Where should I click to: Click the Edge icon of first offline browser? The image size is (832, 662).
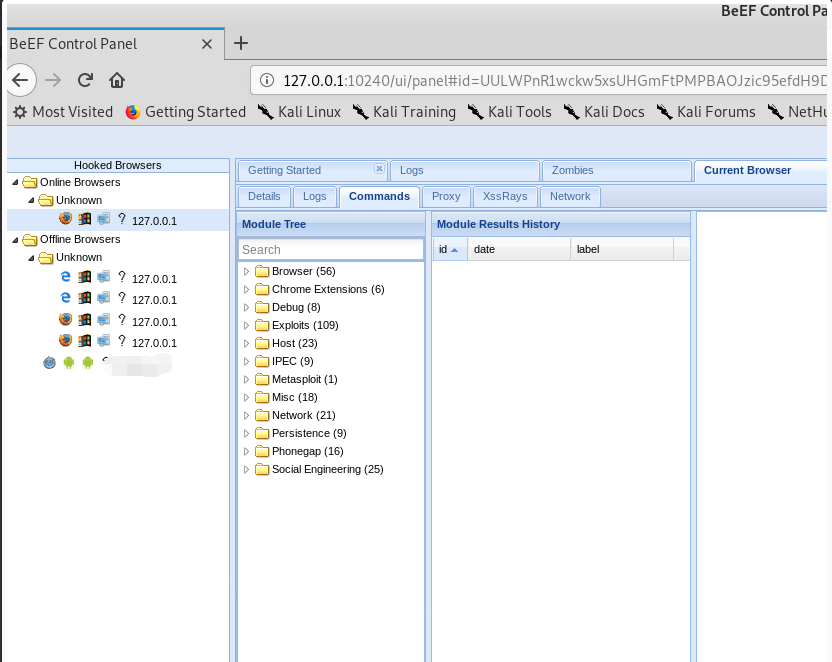pyautogui.click(x=65, y=276)
